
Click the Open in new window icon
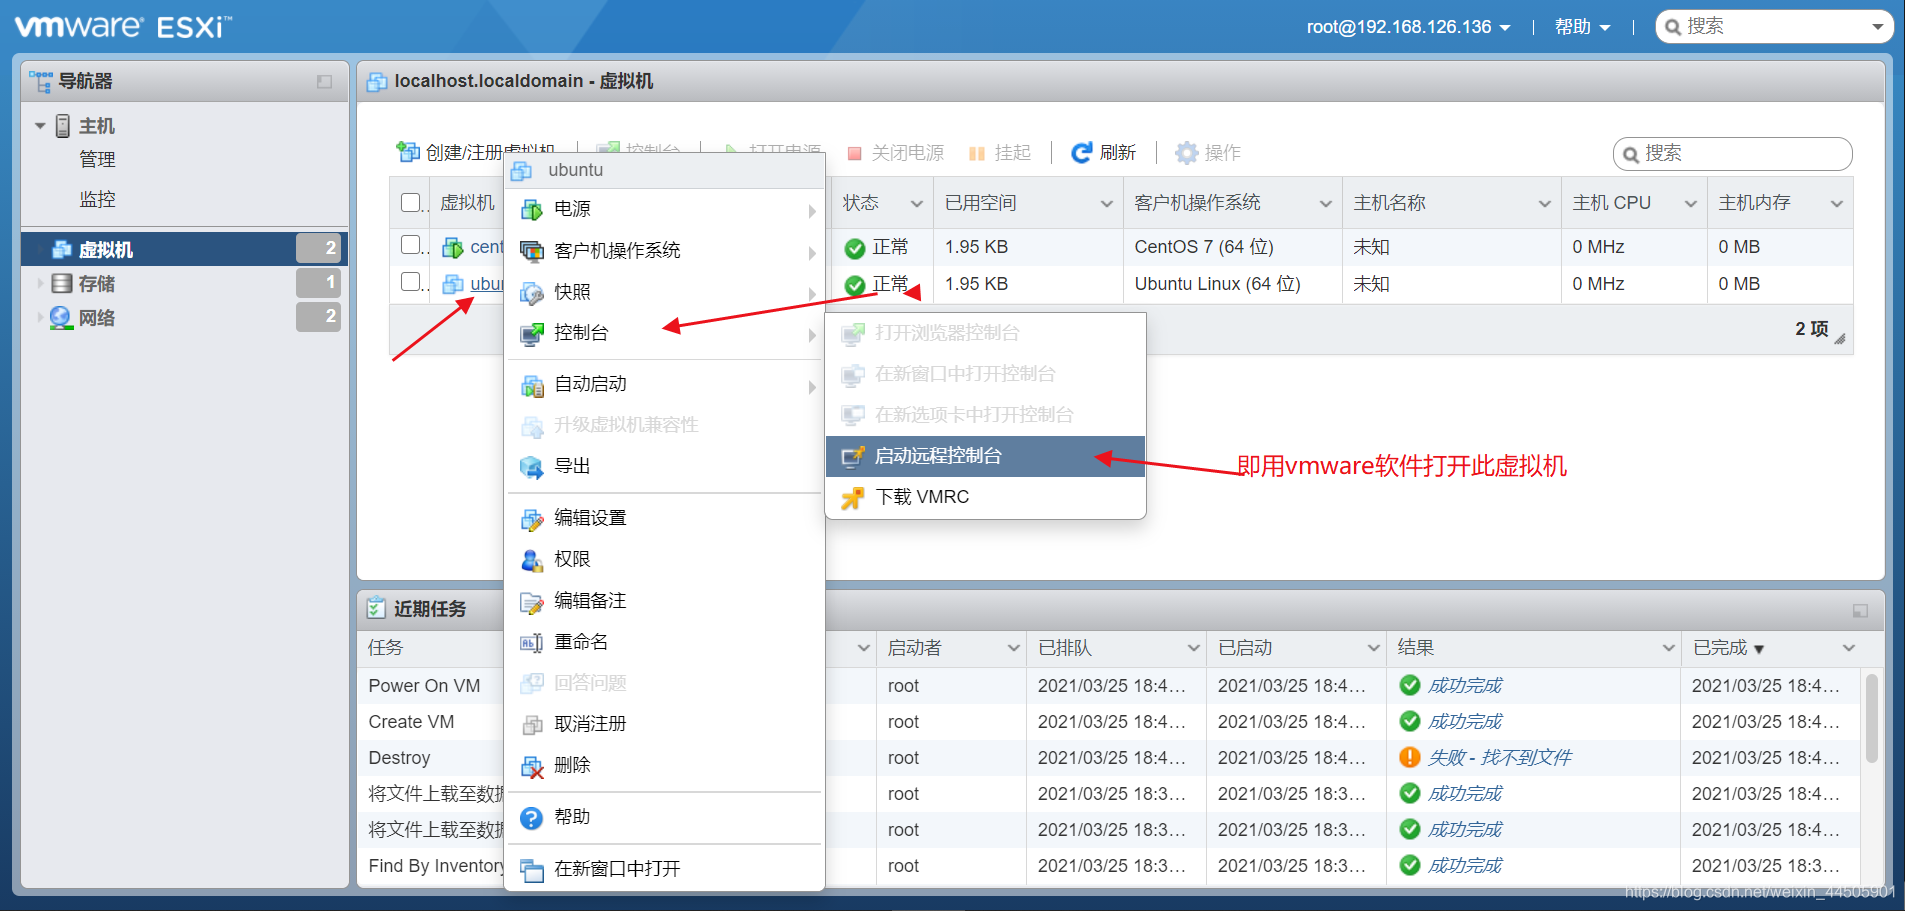(x=532, y=870)
